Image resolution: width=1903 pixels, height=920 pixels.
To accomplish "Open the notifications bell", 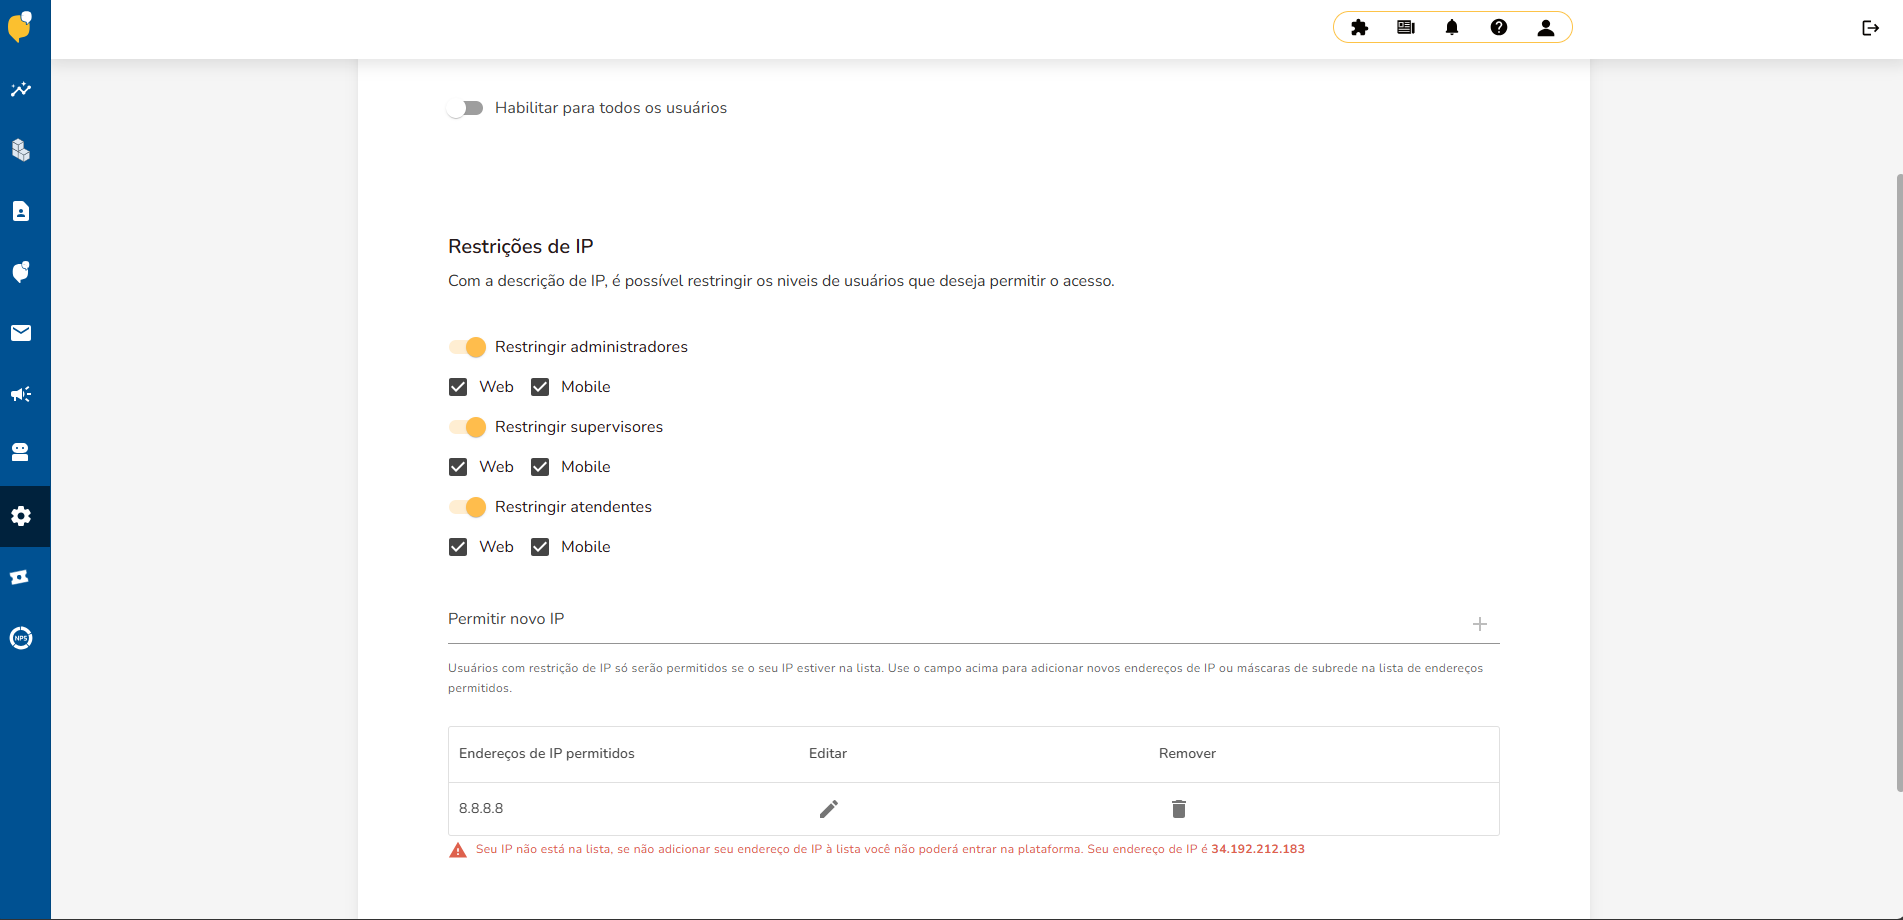I will 1452,27.
